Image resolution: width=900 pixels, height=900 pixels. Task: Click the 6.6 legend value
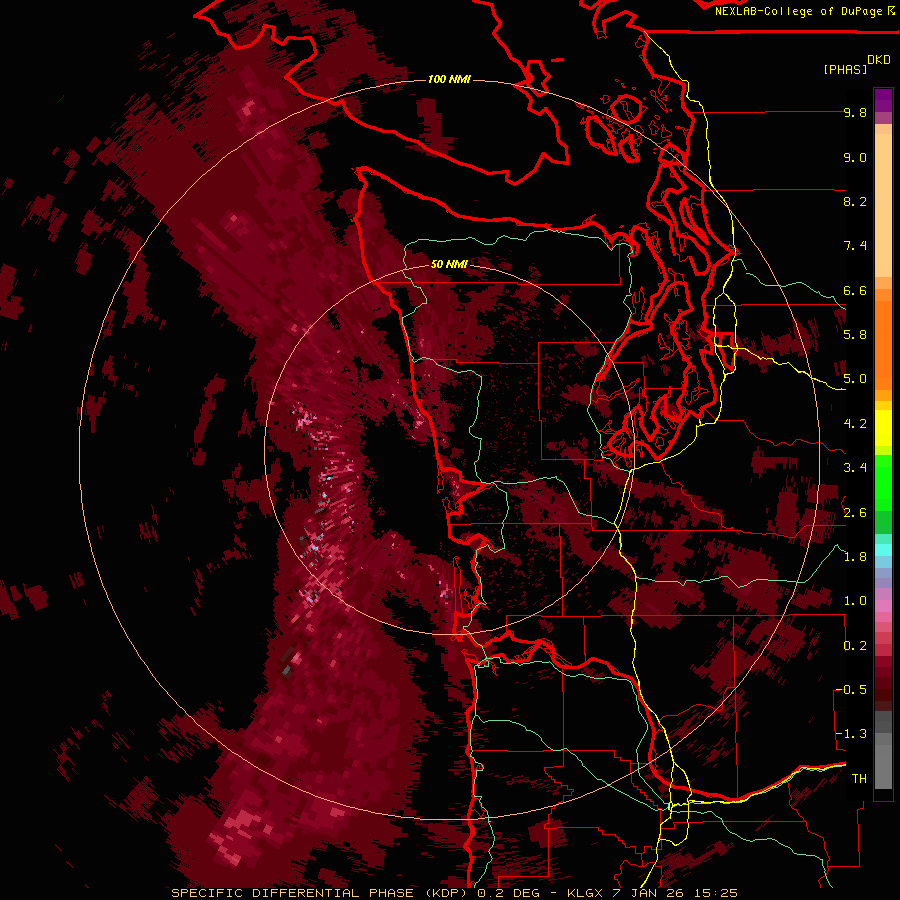(855, 290)
